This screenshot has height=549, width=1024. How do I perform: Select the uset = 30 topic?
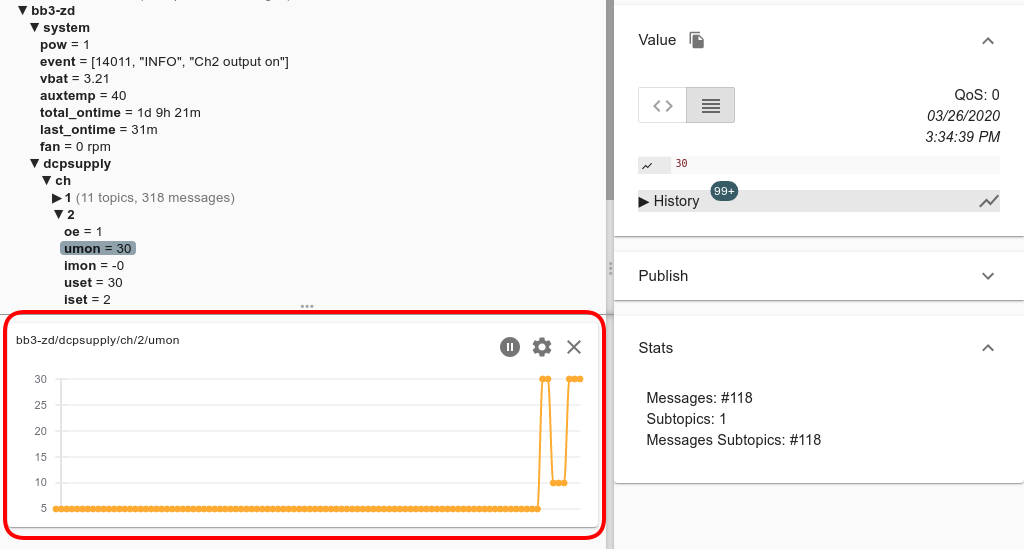tap(93, 283)
